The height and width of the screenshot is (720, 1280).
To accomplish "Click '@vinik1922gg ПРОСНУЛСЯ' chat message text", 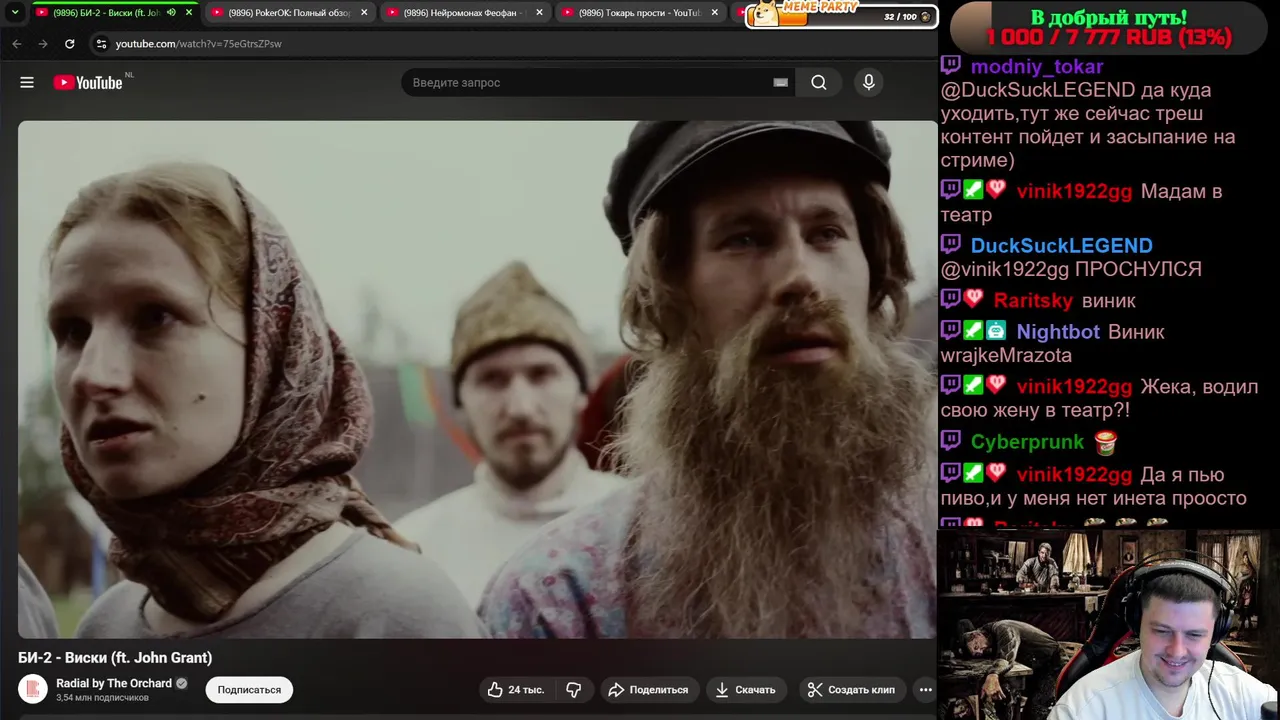I will 1071,269.
